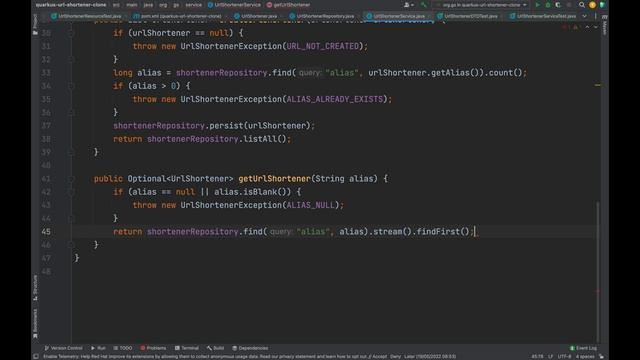Click the UrlShortenerService class breadcrumb
The height and width of the screenshot is (360, 640).
click(x=234, y=5)
